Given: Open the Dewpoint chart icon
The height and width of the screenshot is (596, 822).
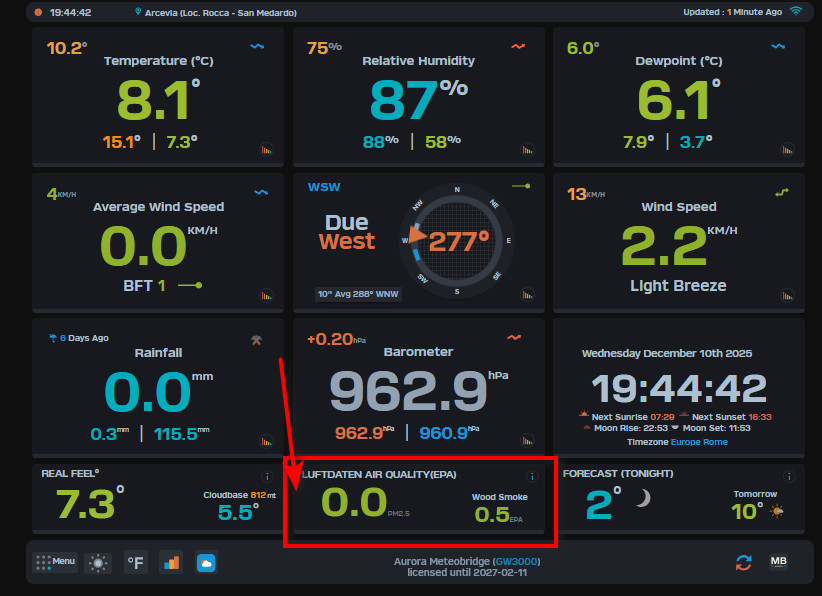Looking at the screenshot, I should (787, 150).
